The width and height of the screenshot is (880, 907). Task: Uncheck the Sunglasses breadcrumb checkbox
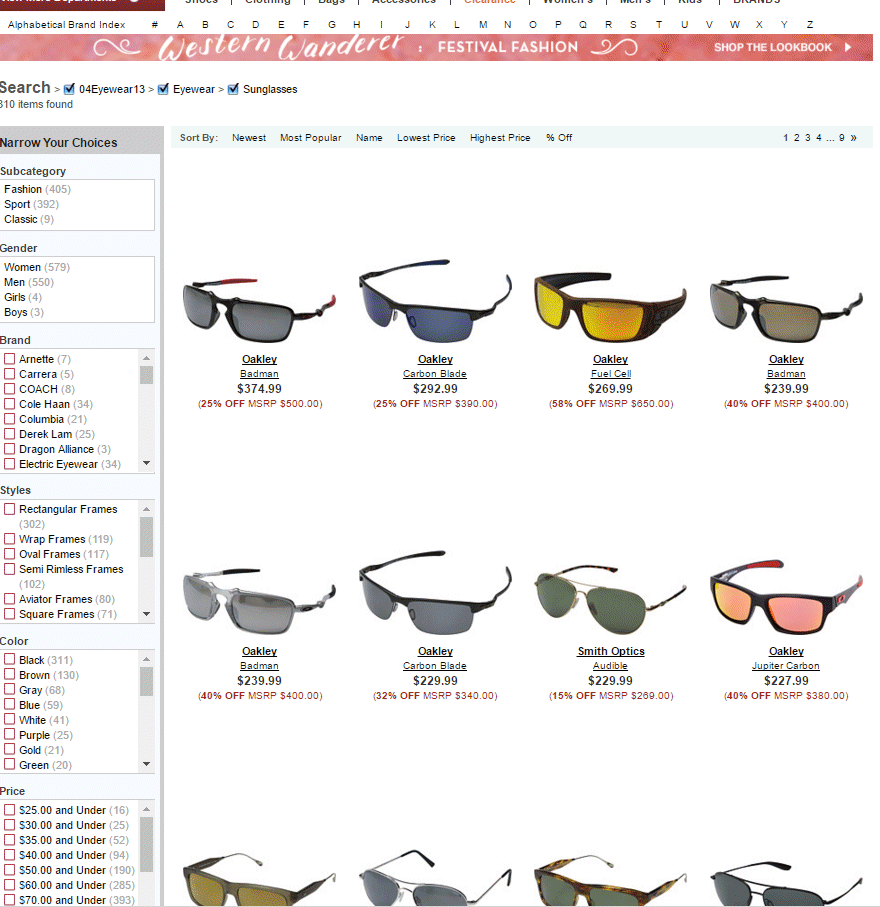pyautogui.click(x=234, y=89)
